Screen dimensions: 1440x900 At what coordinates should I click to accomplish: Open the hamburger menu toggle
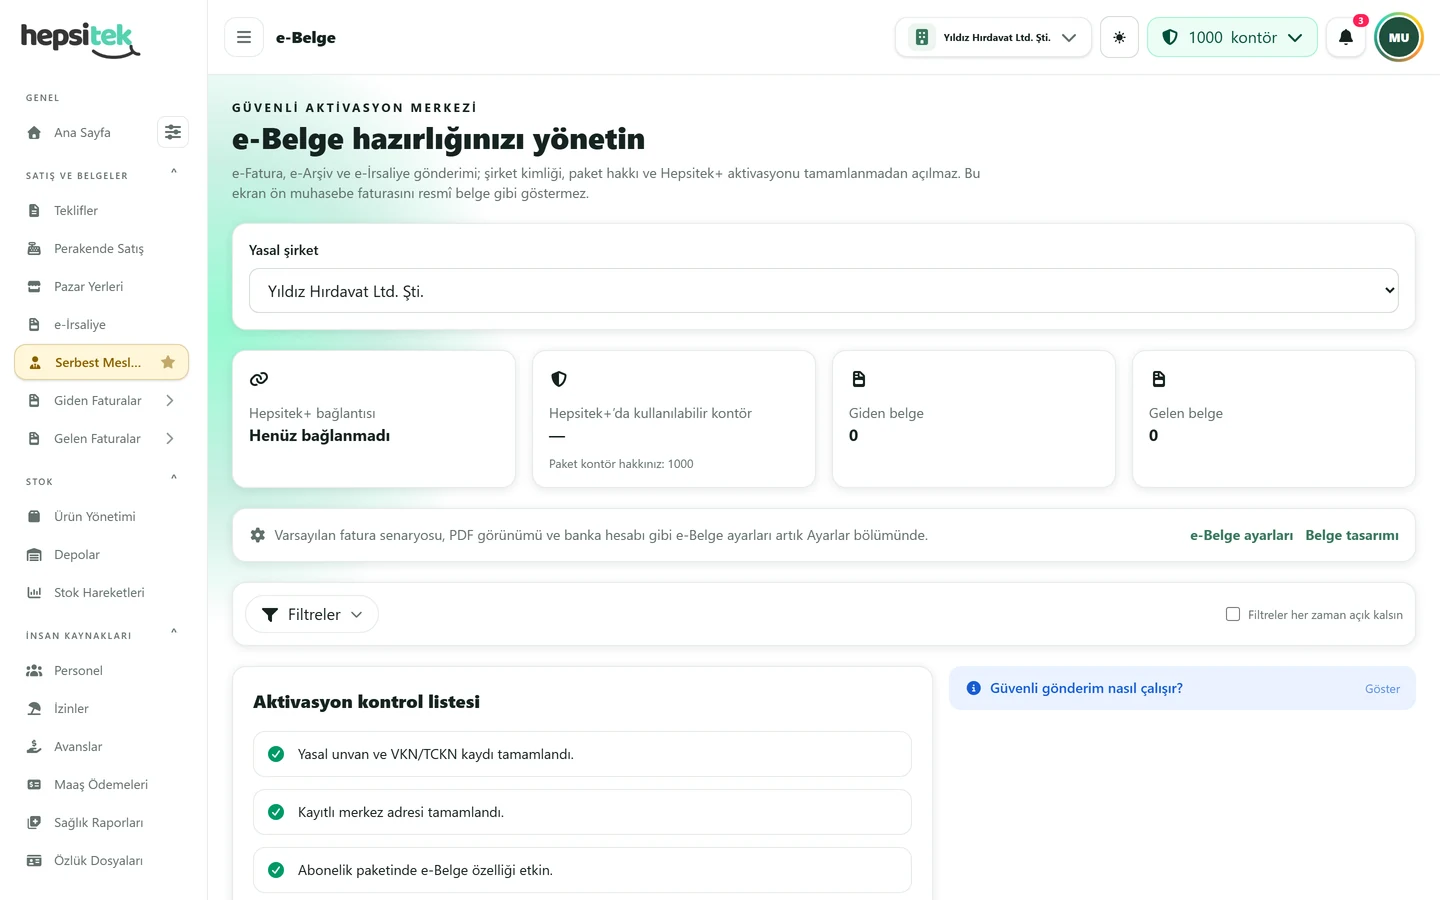[244, 37]
